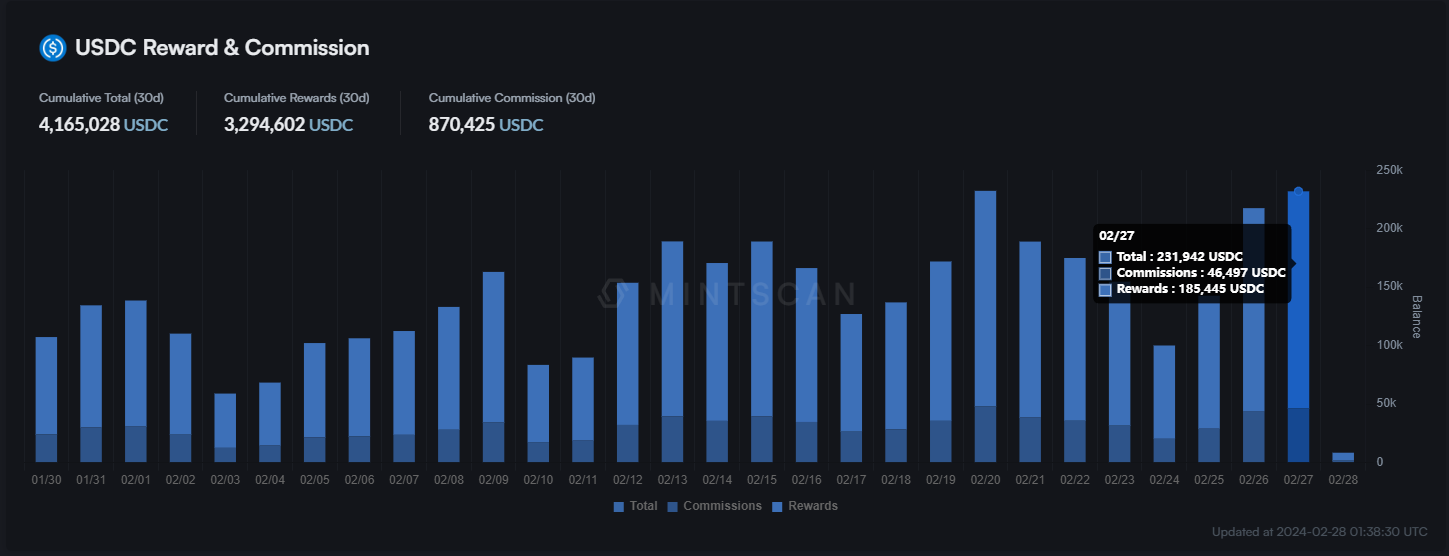This screenshot has width=1449, height=556.
Task: Hide the Commissions series via legend
Action: point(714,506)
